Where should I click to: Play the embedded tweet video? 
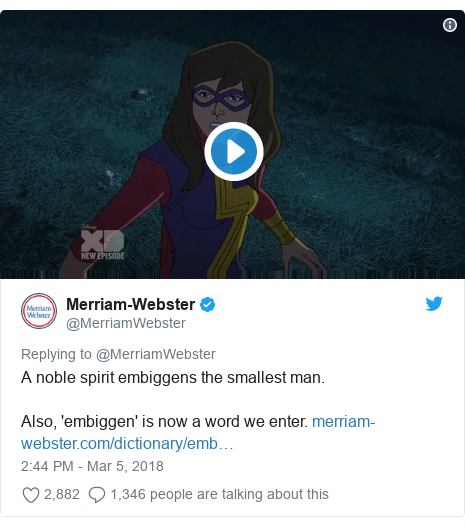pos(234,152)
